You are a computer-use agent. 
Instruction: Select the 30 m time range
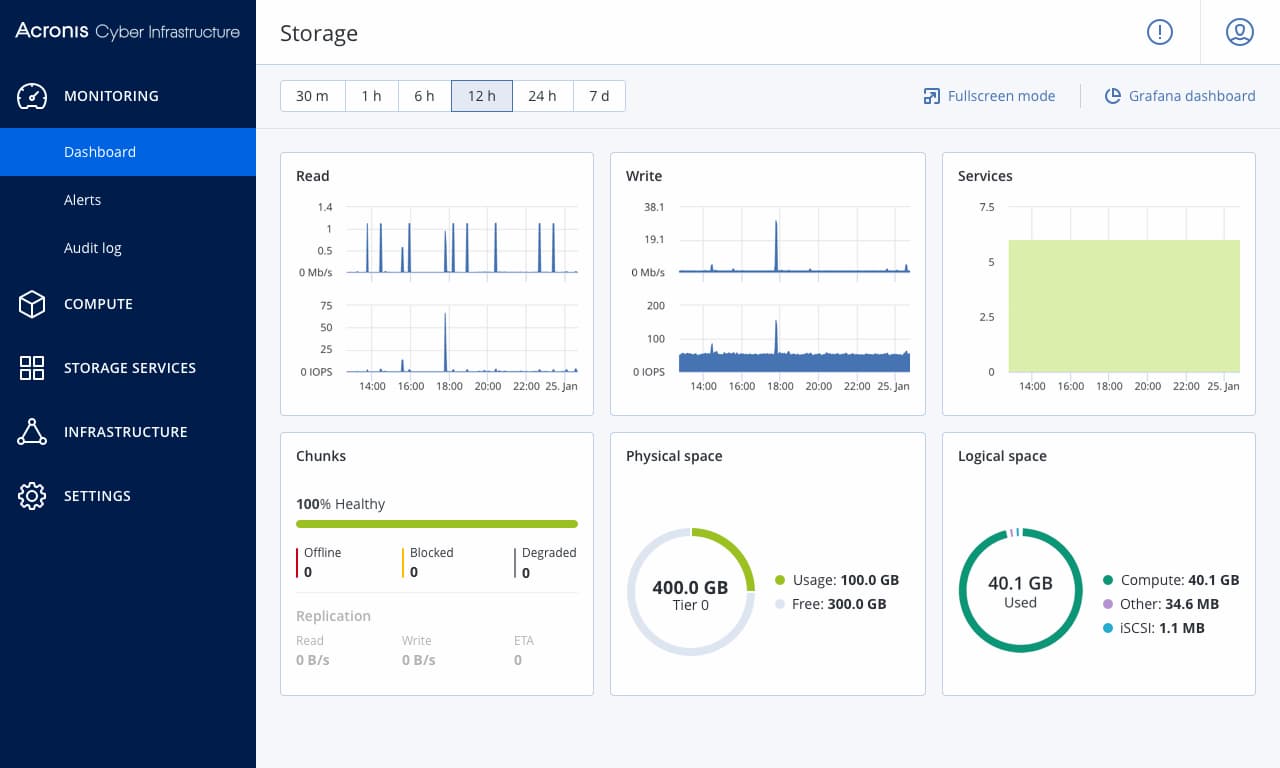point(312,96)
